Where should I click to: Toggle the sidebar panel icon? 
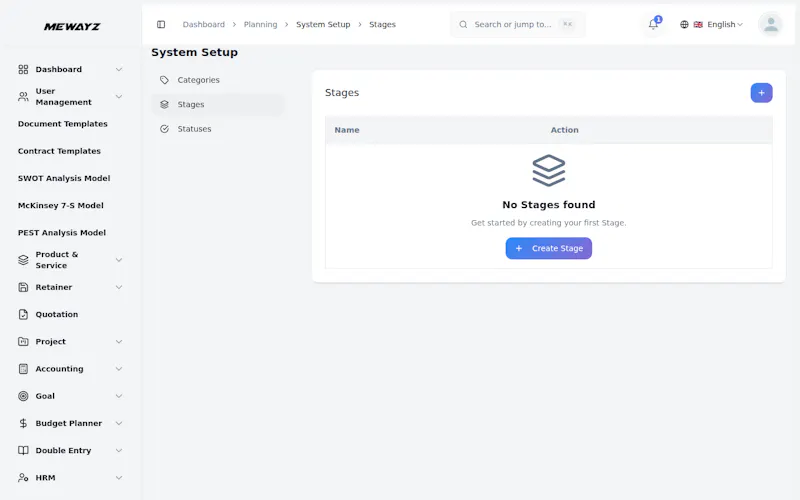click(161, 24)
